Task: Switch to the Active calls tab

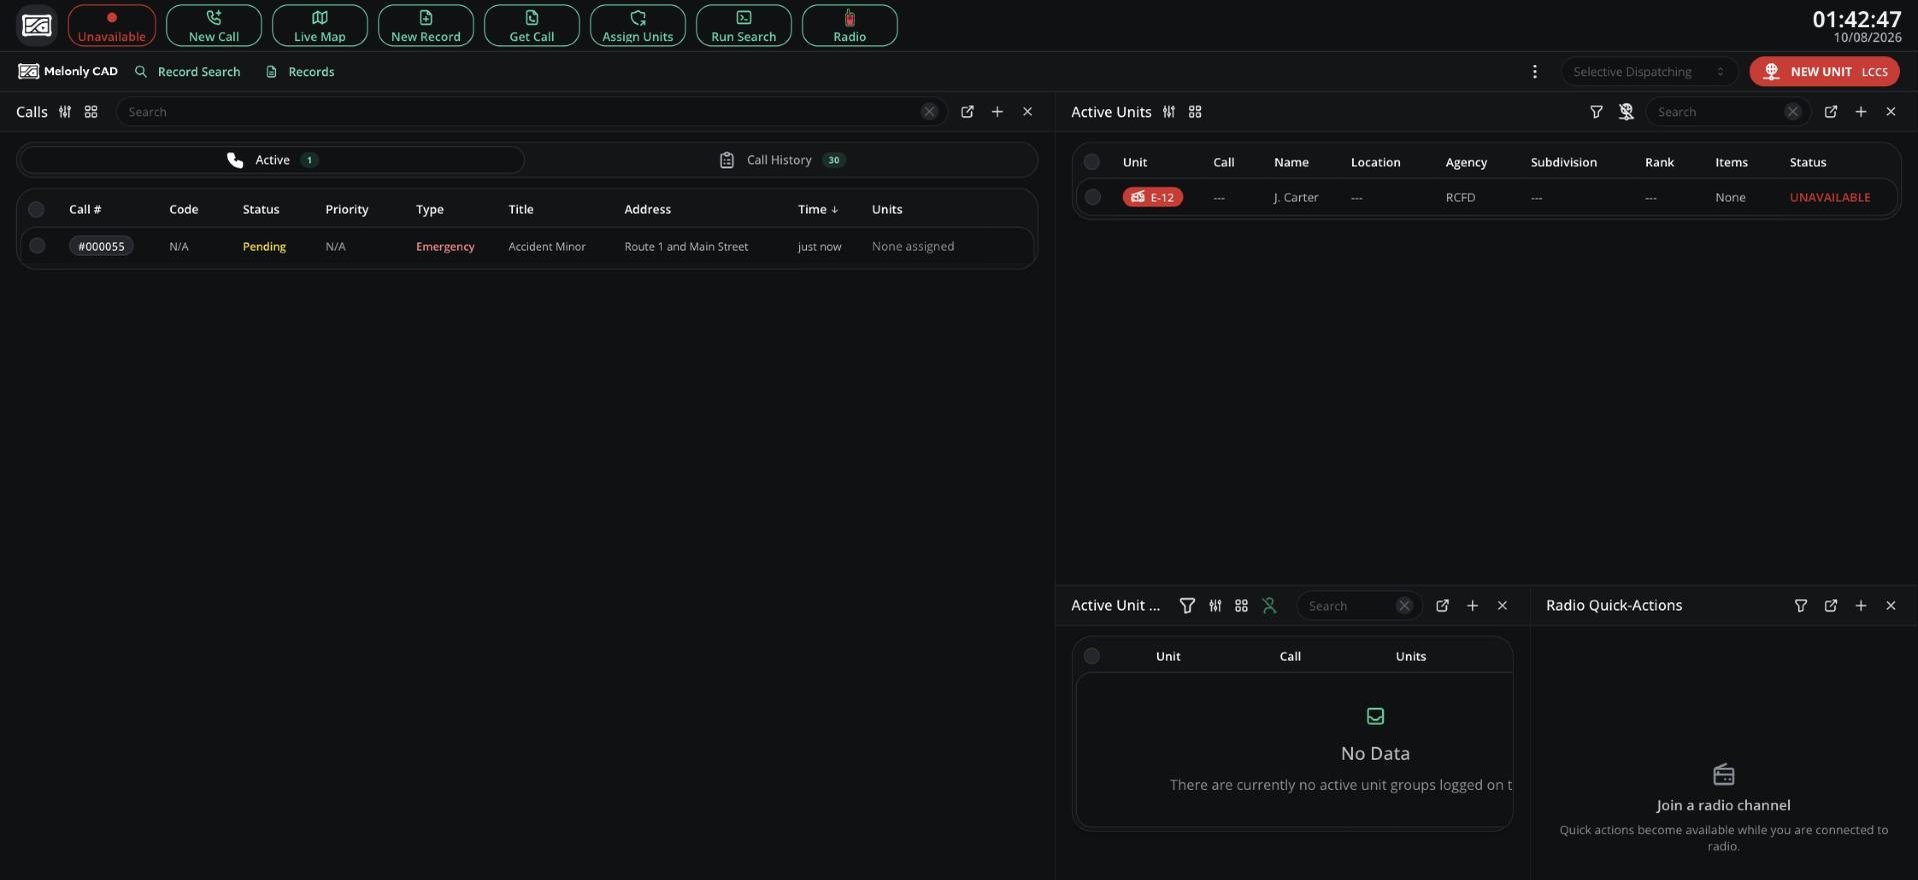Action: (272, 160)
